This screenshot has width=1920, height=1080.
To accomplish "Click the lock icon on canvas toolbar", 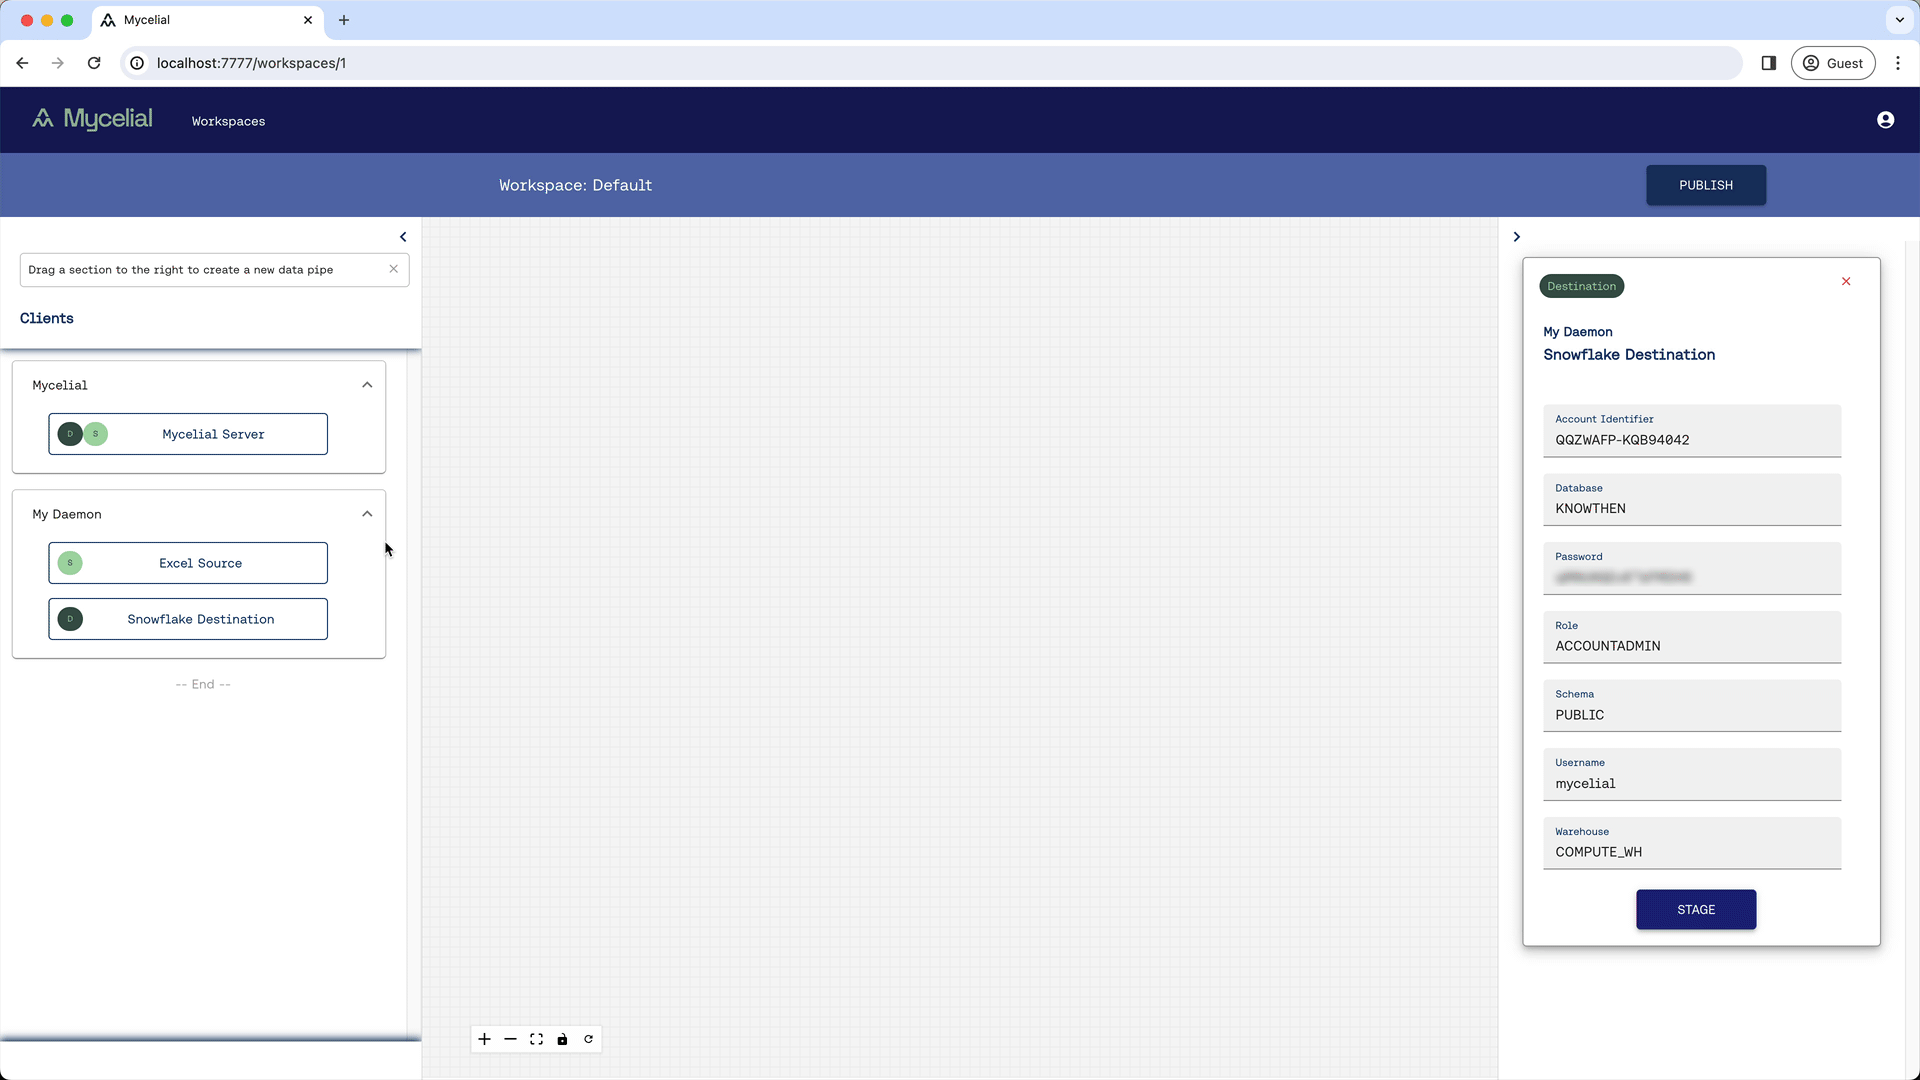I will tap(562, 1039).
